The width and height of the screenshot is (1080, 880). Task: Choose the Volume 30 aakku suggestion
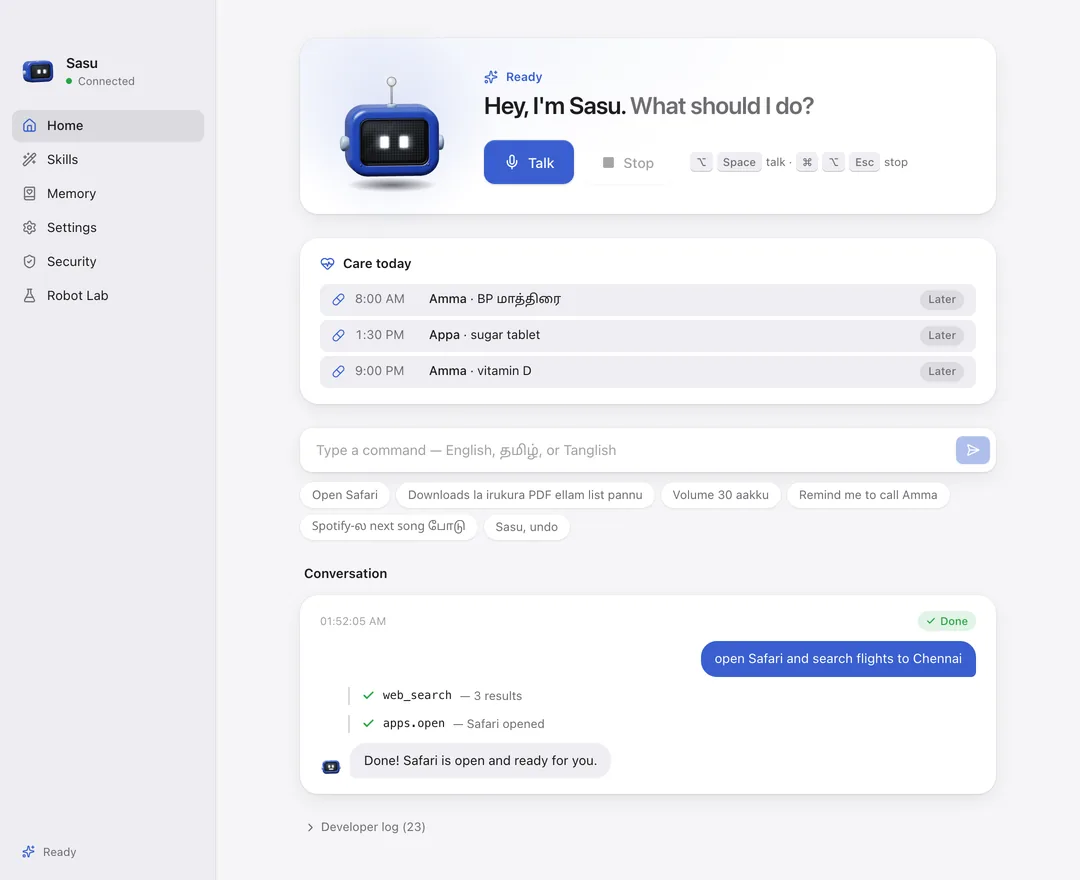pos(720,495)
